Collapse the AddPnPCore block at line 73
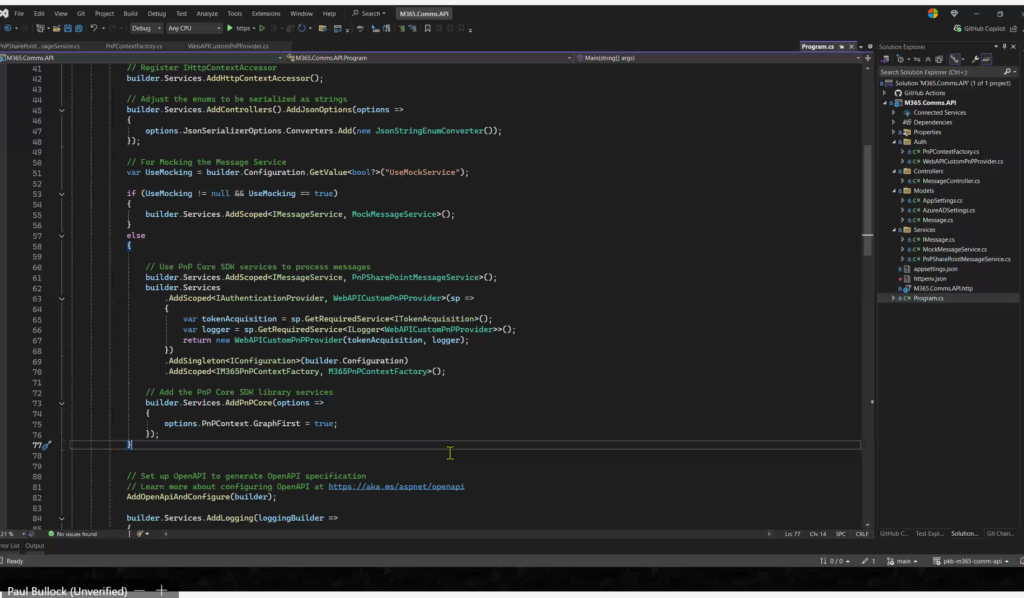 (x=61, y=403)
